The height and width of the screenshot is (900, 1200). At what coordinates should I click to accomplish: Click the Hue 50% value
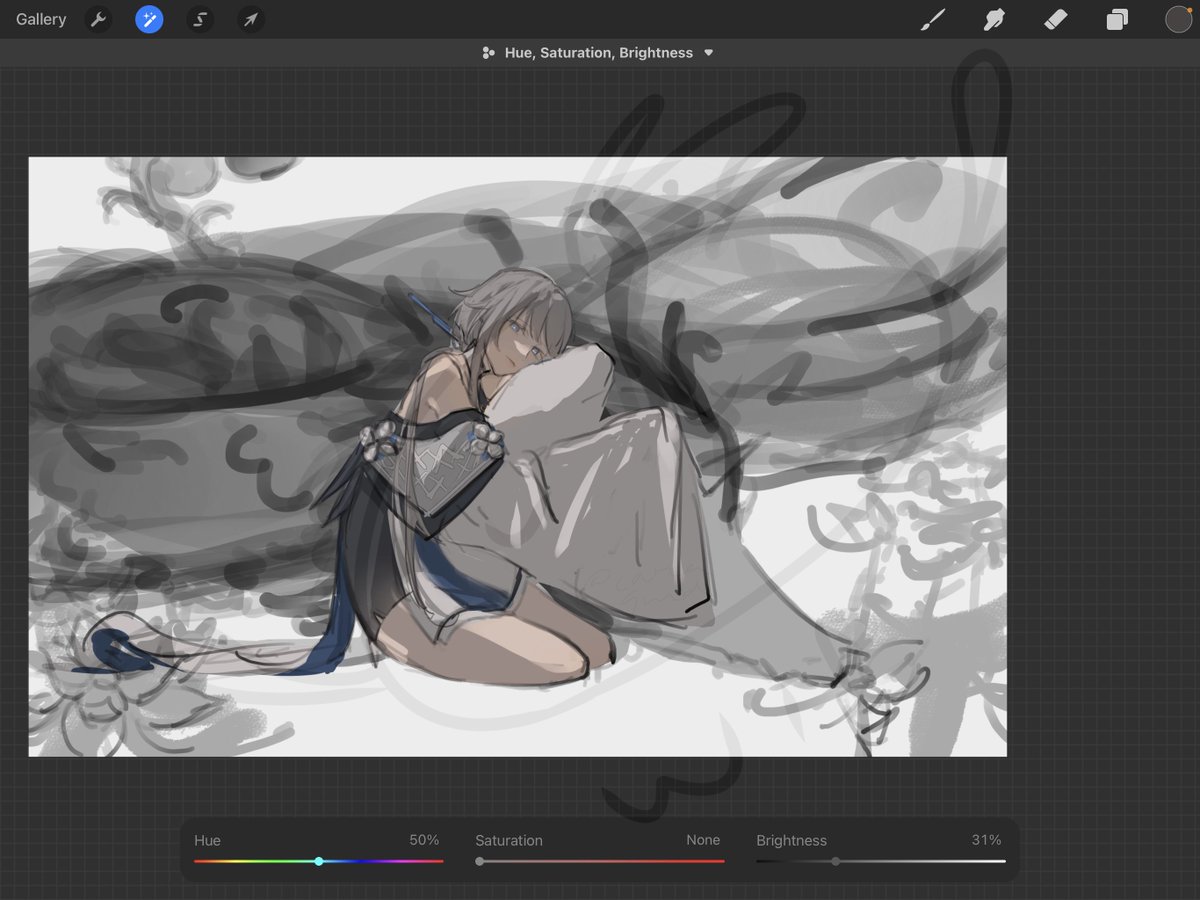tap(424, 840)
